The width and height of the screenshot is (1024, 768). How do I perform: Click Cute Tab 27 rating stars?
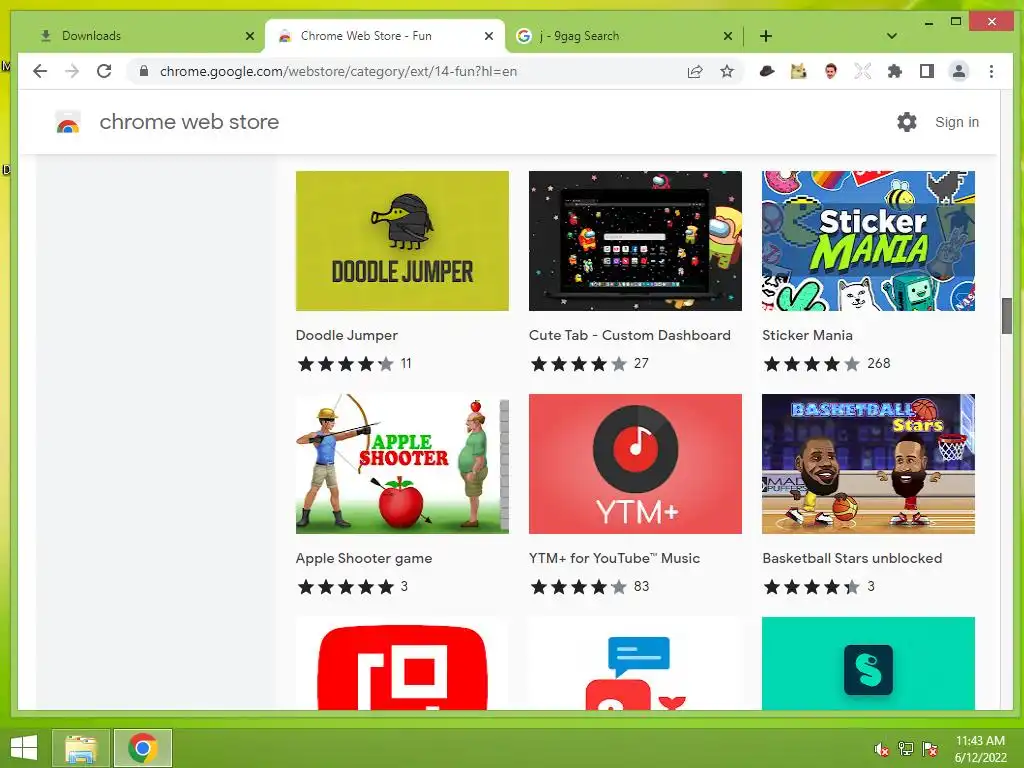[x=579, y=364]
